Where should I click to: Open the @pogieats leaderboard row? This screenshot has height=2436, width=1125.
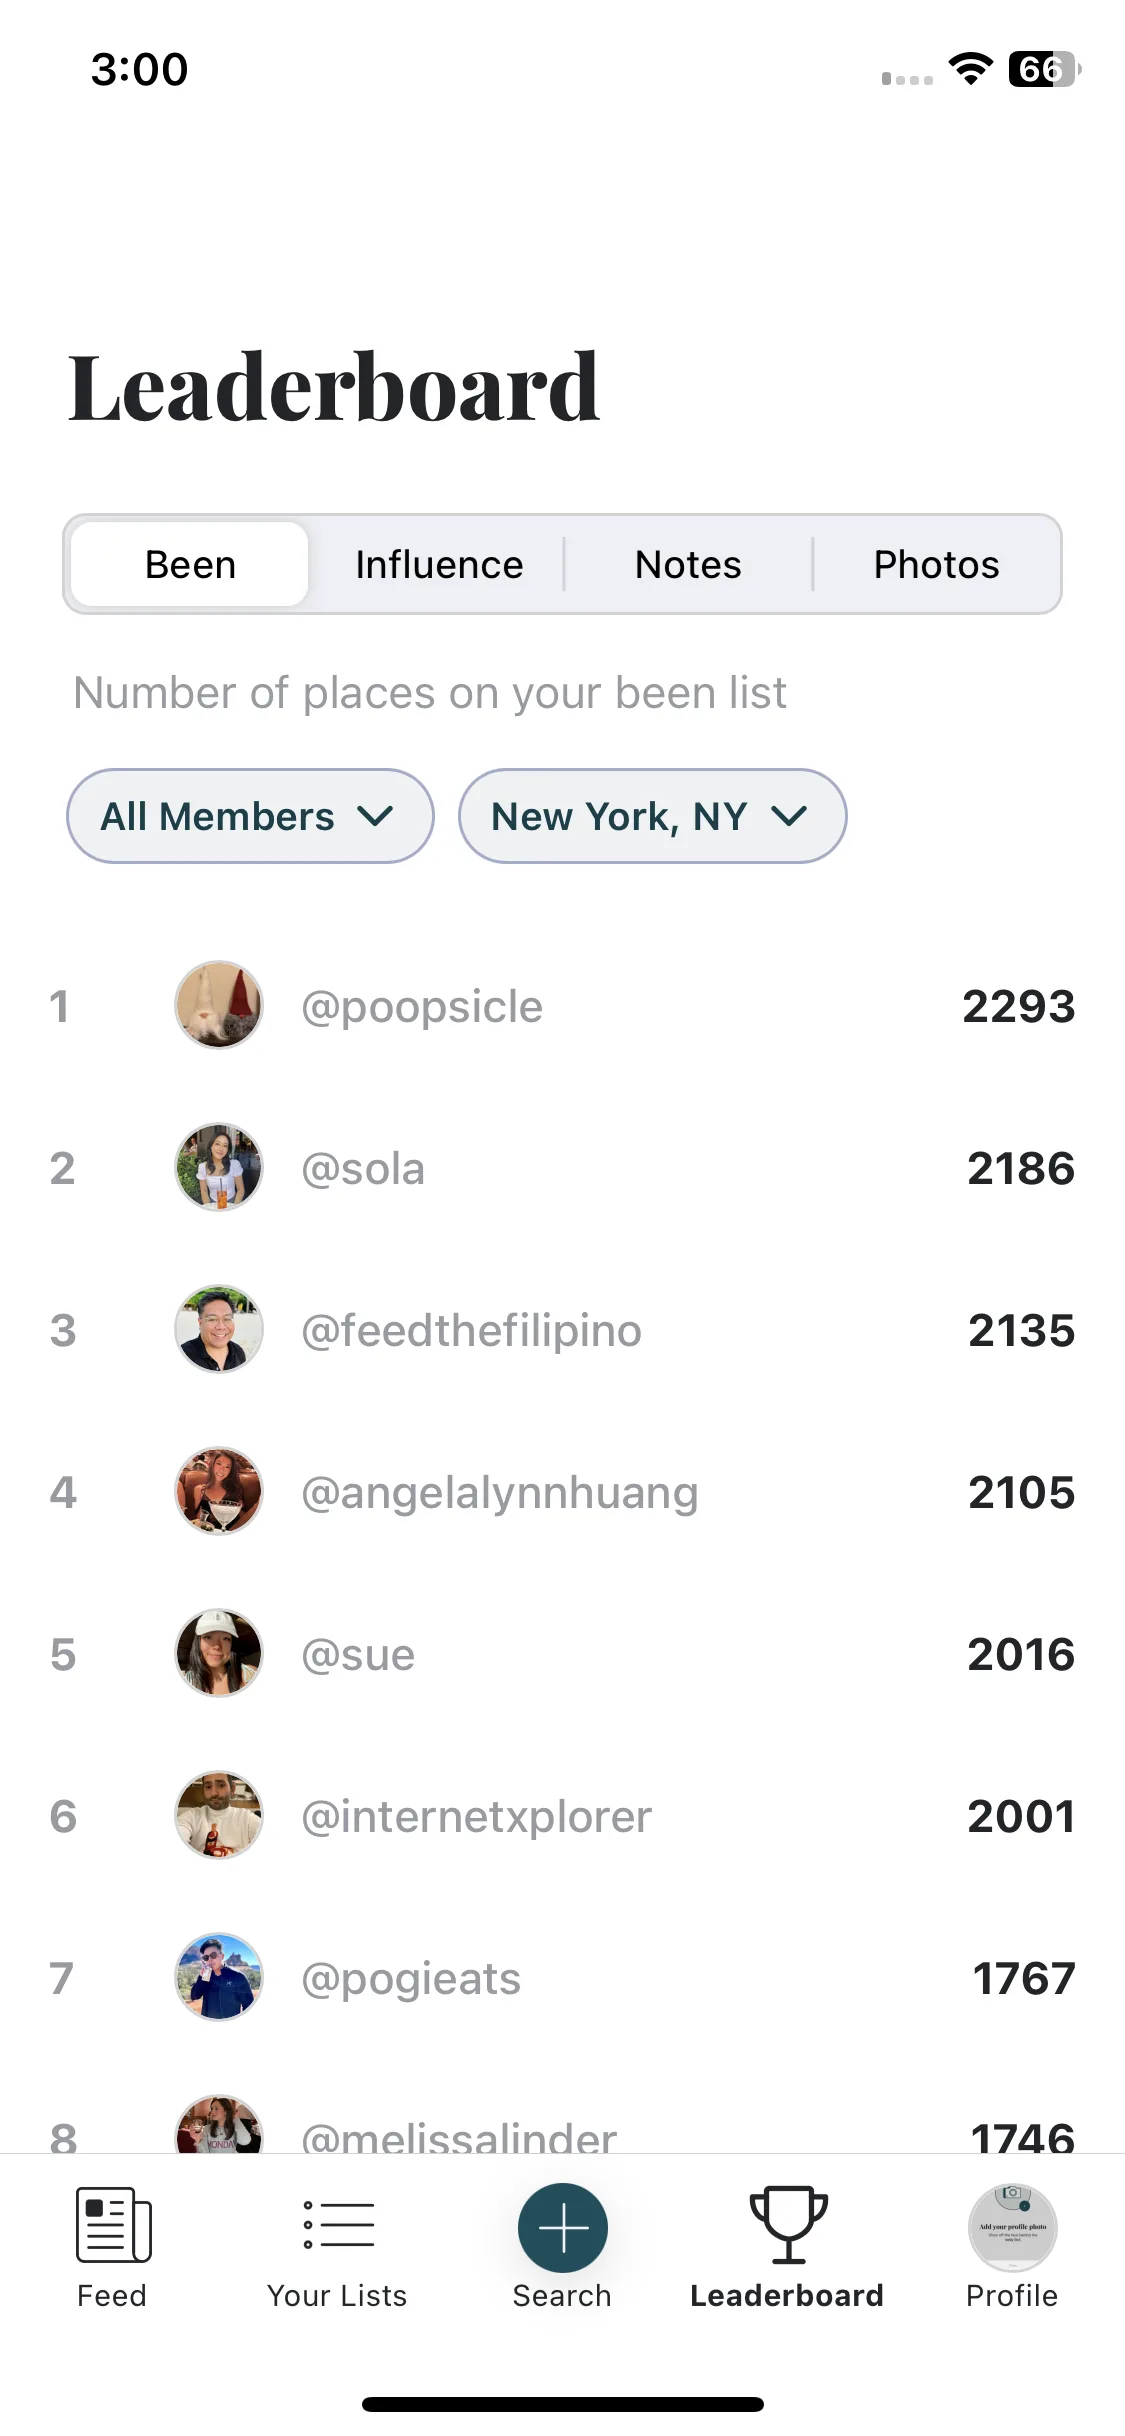pyautogui.click(x=562, y=1978)
